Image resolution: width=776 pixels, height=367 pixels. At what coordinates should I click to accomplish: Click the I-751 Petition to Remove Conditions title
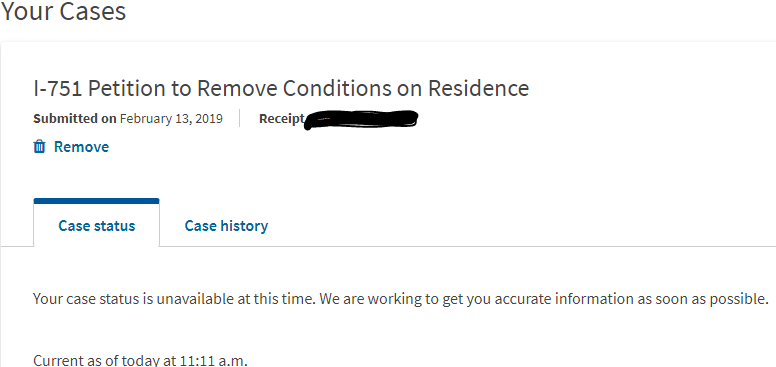pyautogui.click(x=281, y=89)
